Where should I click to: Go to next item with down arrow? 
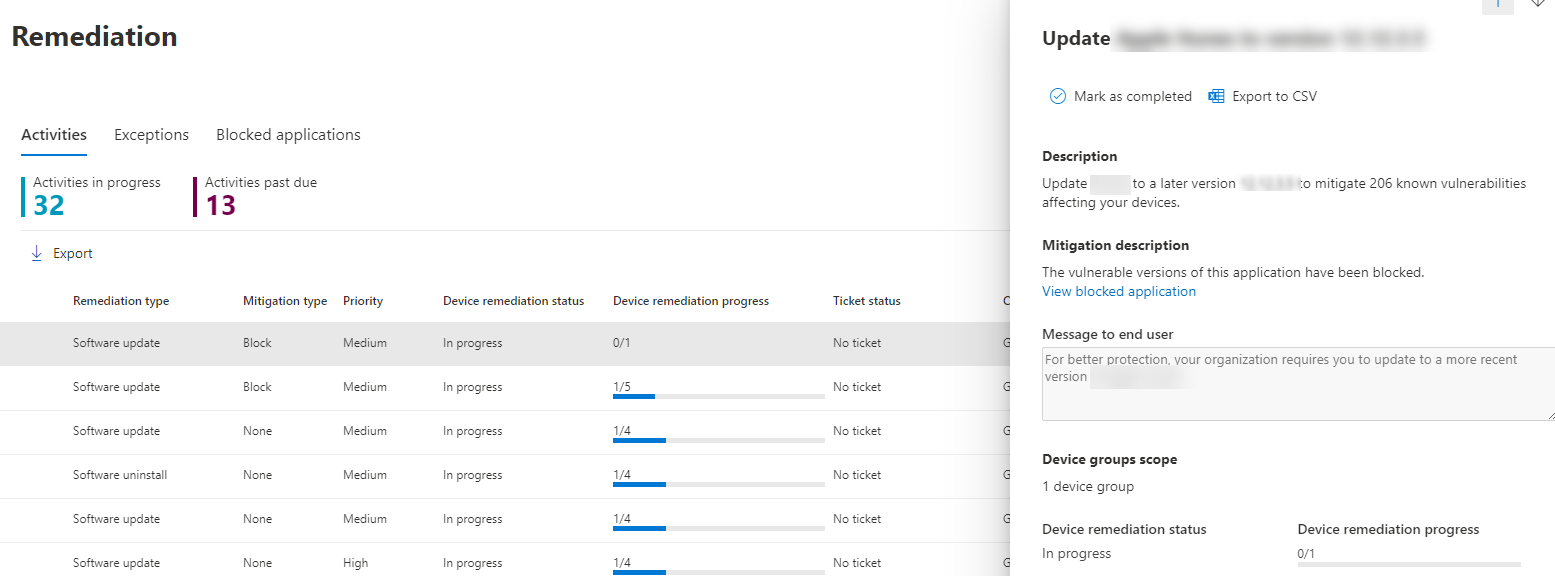1537,3
